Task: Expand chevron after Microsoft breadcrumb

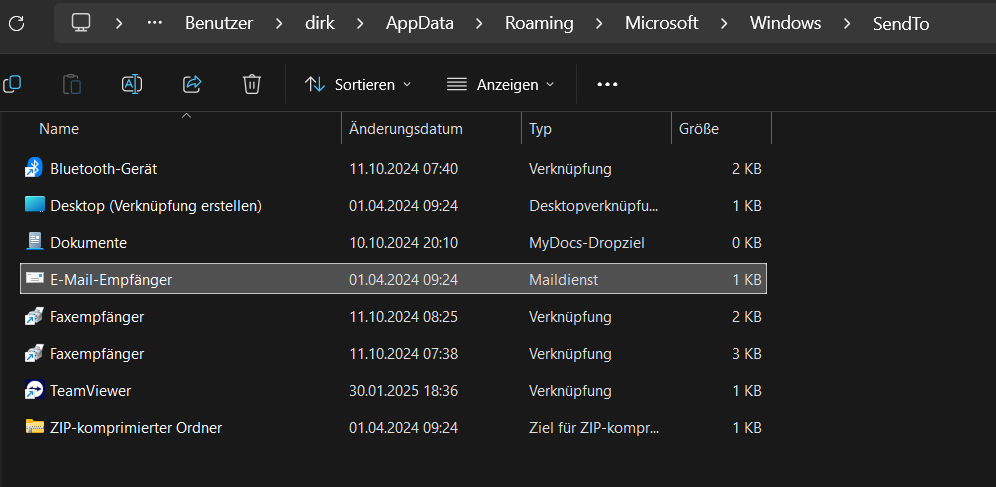Action: coord(724,23)
